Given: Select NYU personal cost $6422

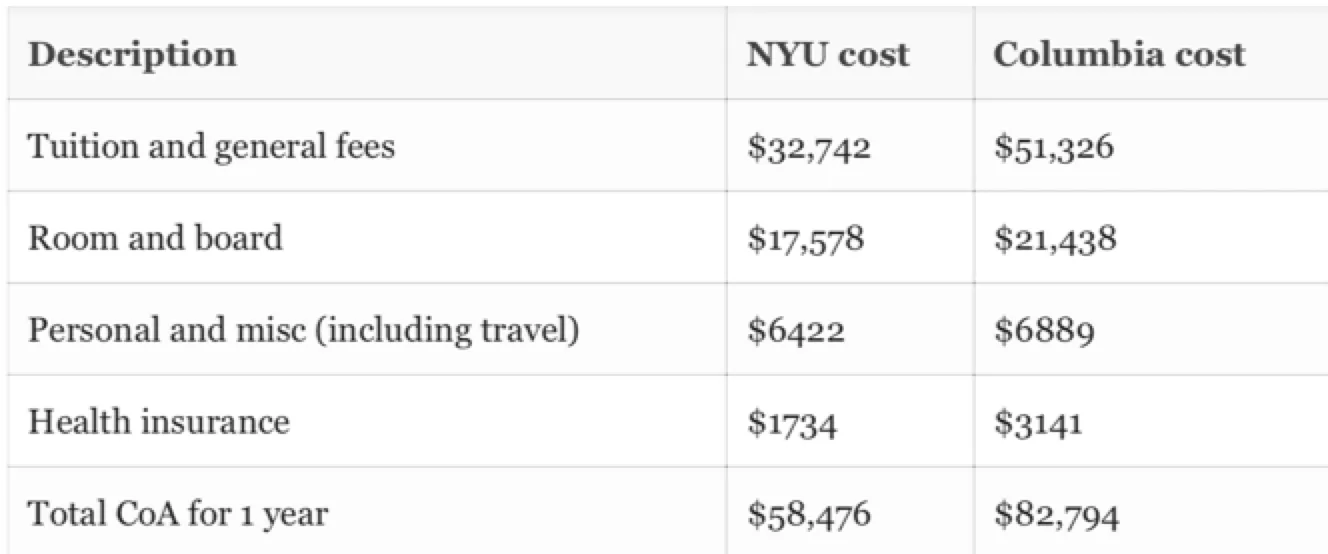Looking at the screenshot, I should [797, 332].
